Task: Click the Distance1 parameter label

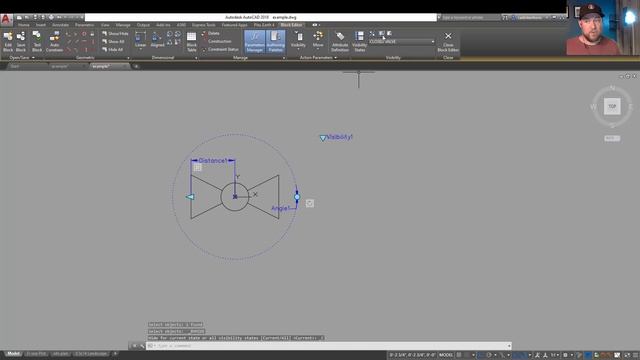Action: click(212, 161)
